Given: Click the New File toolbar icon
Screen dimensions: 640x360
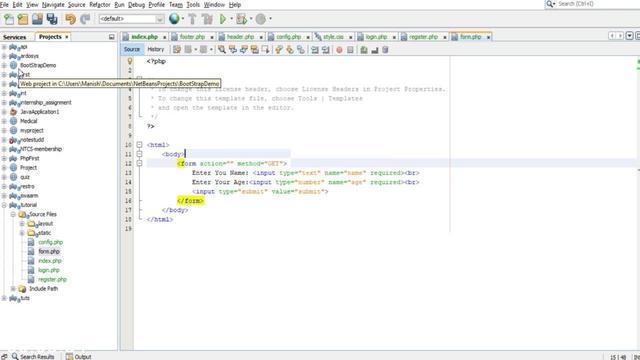Looking at the screenshot, I should (9, 19).
